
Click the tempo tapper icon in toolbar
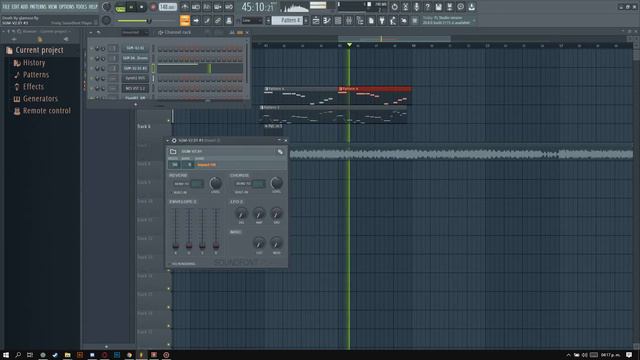coord(393,20)
